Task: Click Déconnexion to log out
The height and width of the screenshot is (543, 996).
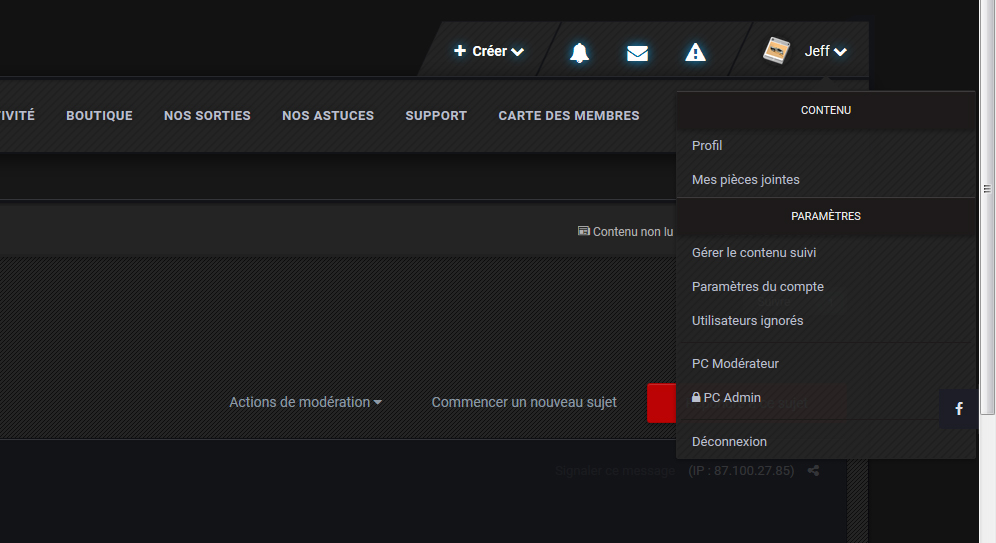Action: (826, 441)
